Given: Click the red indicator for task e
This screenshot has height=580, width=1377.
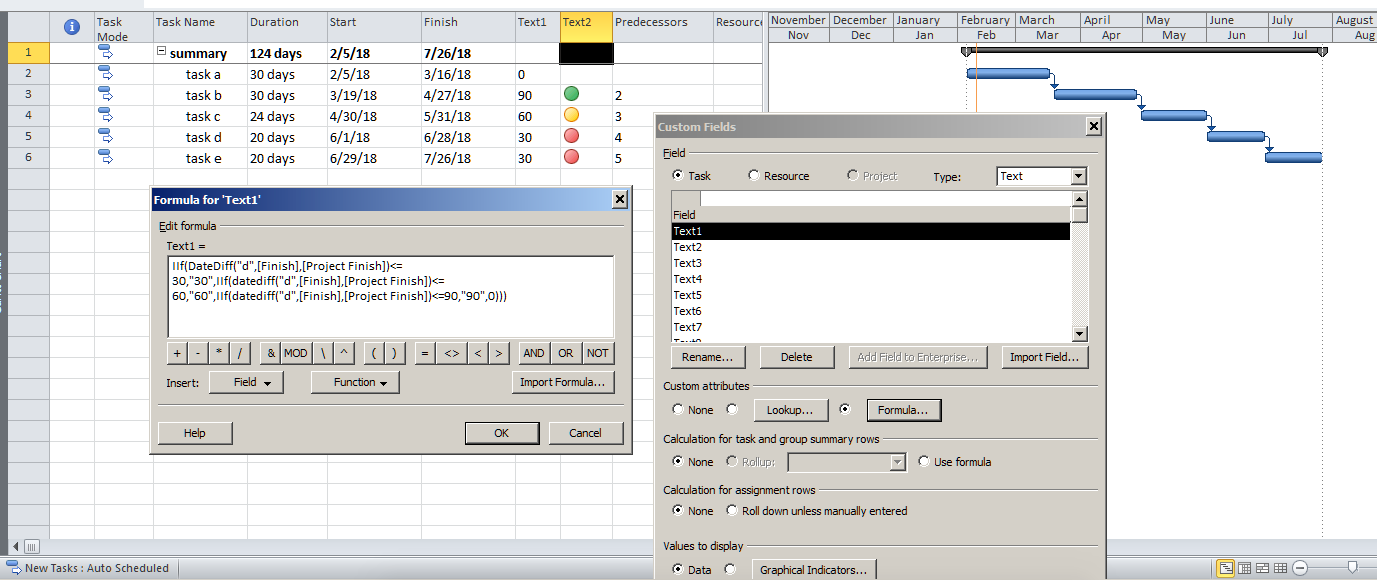Looking at the screenshot, I should 571,157.
